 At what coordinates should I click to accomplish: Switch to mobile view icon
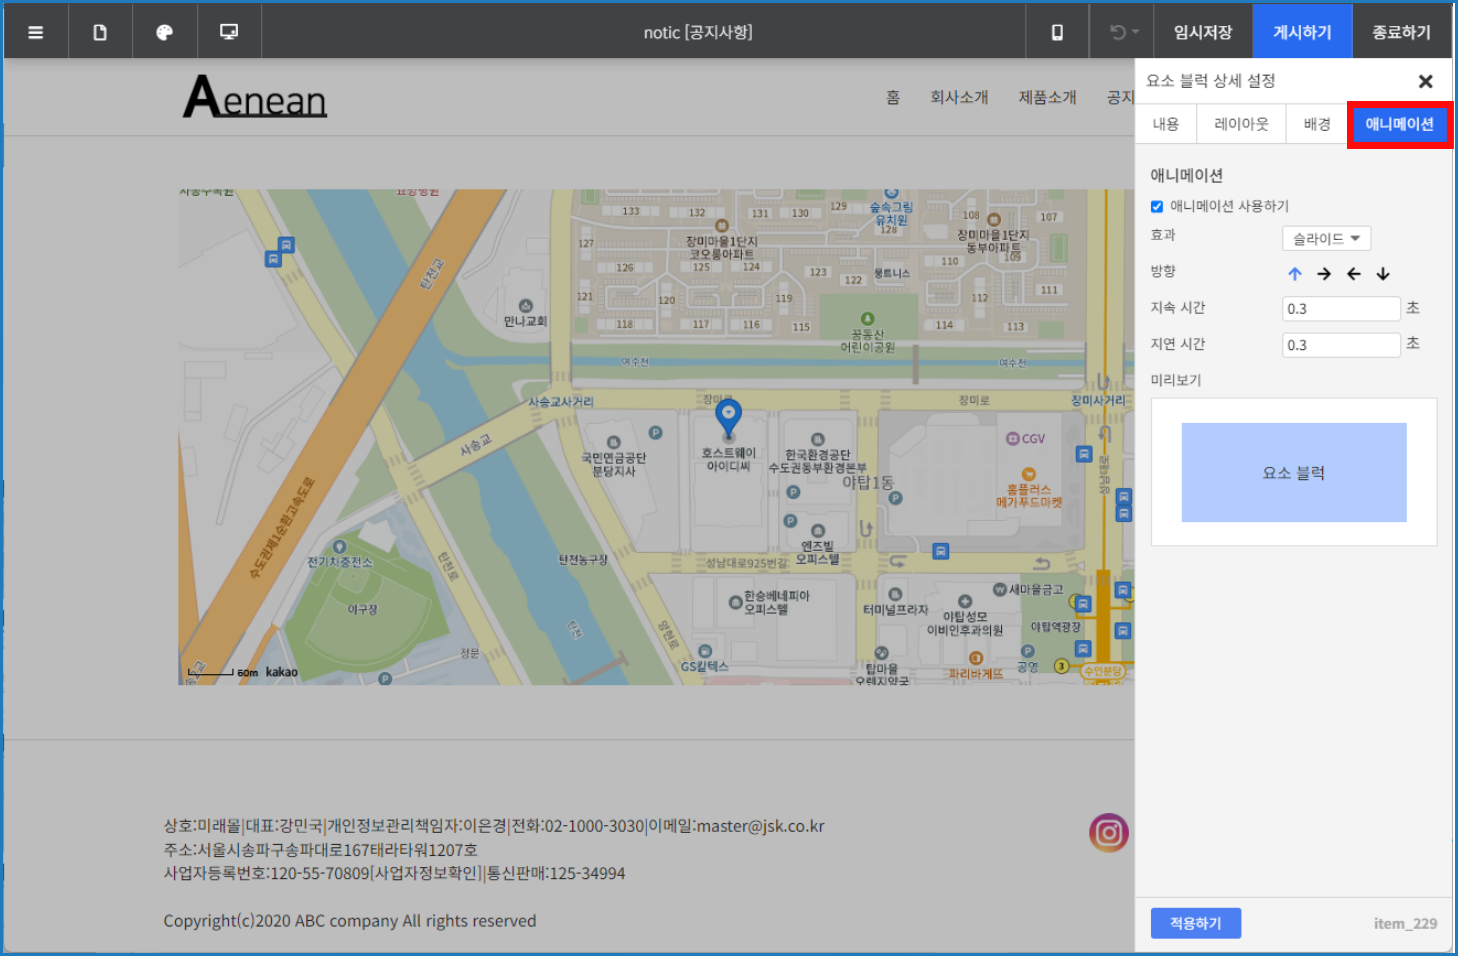pos(1057,32)
